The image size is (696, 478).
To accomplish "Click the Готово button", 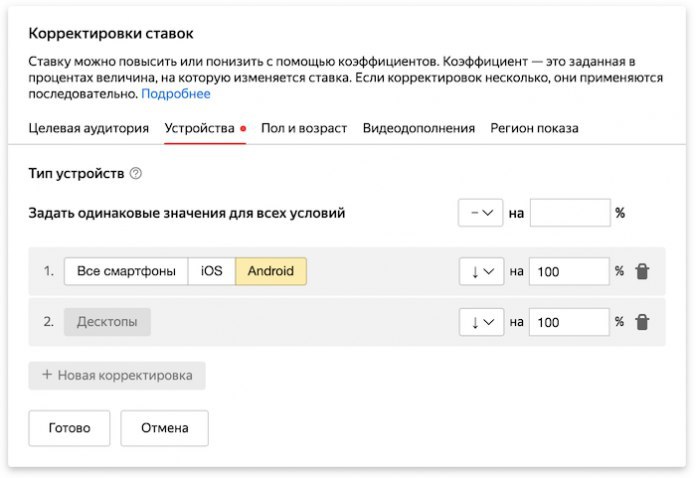I will [69, 428].
